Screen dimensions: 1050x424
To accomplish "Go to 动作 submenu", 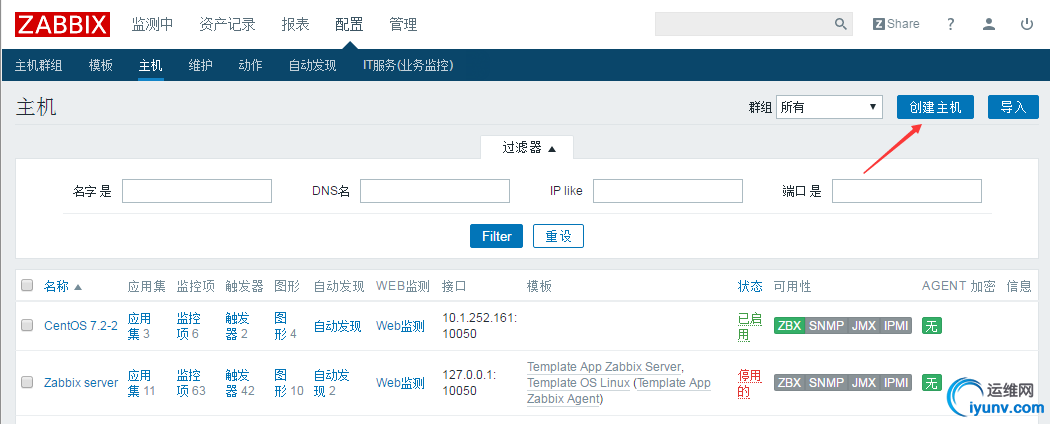I will (x=250, y=66).
